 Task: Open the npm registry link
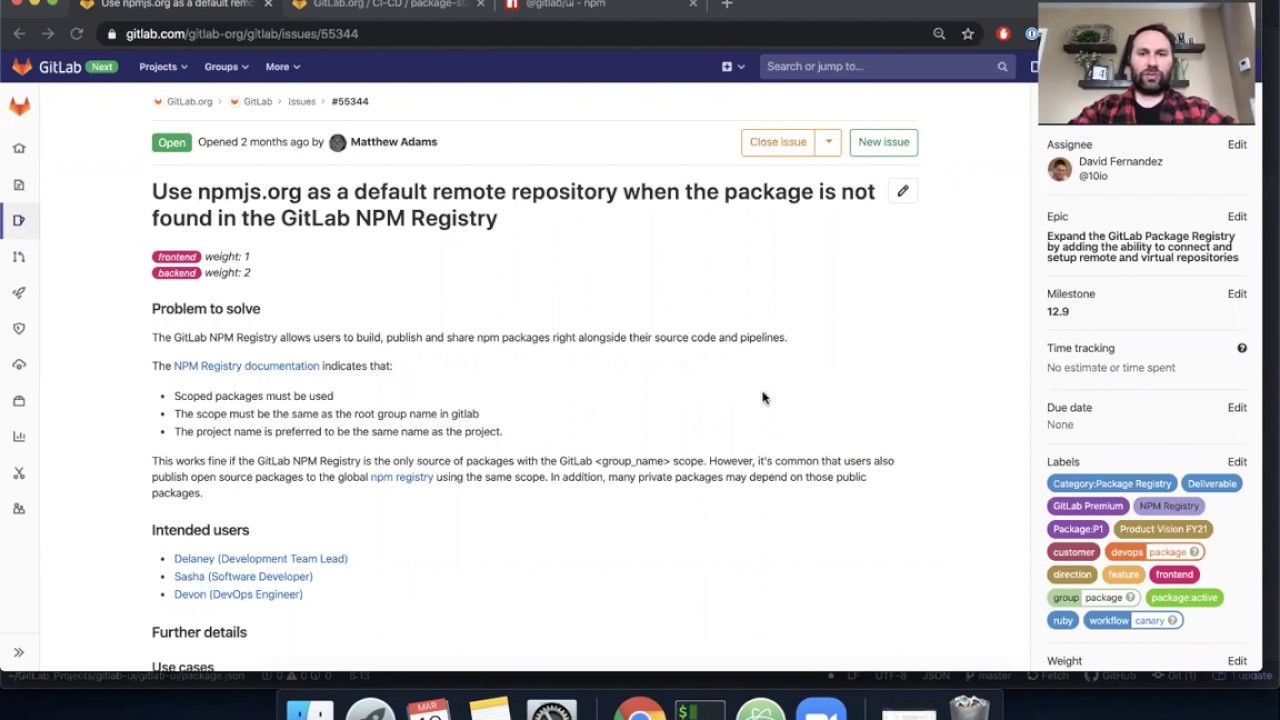[401, 477]
